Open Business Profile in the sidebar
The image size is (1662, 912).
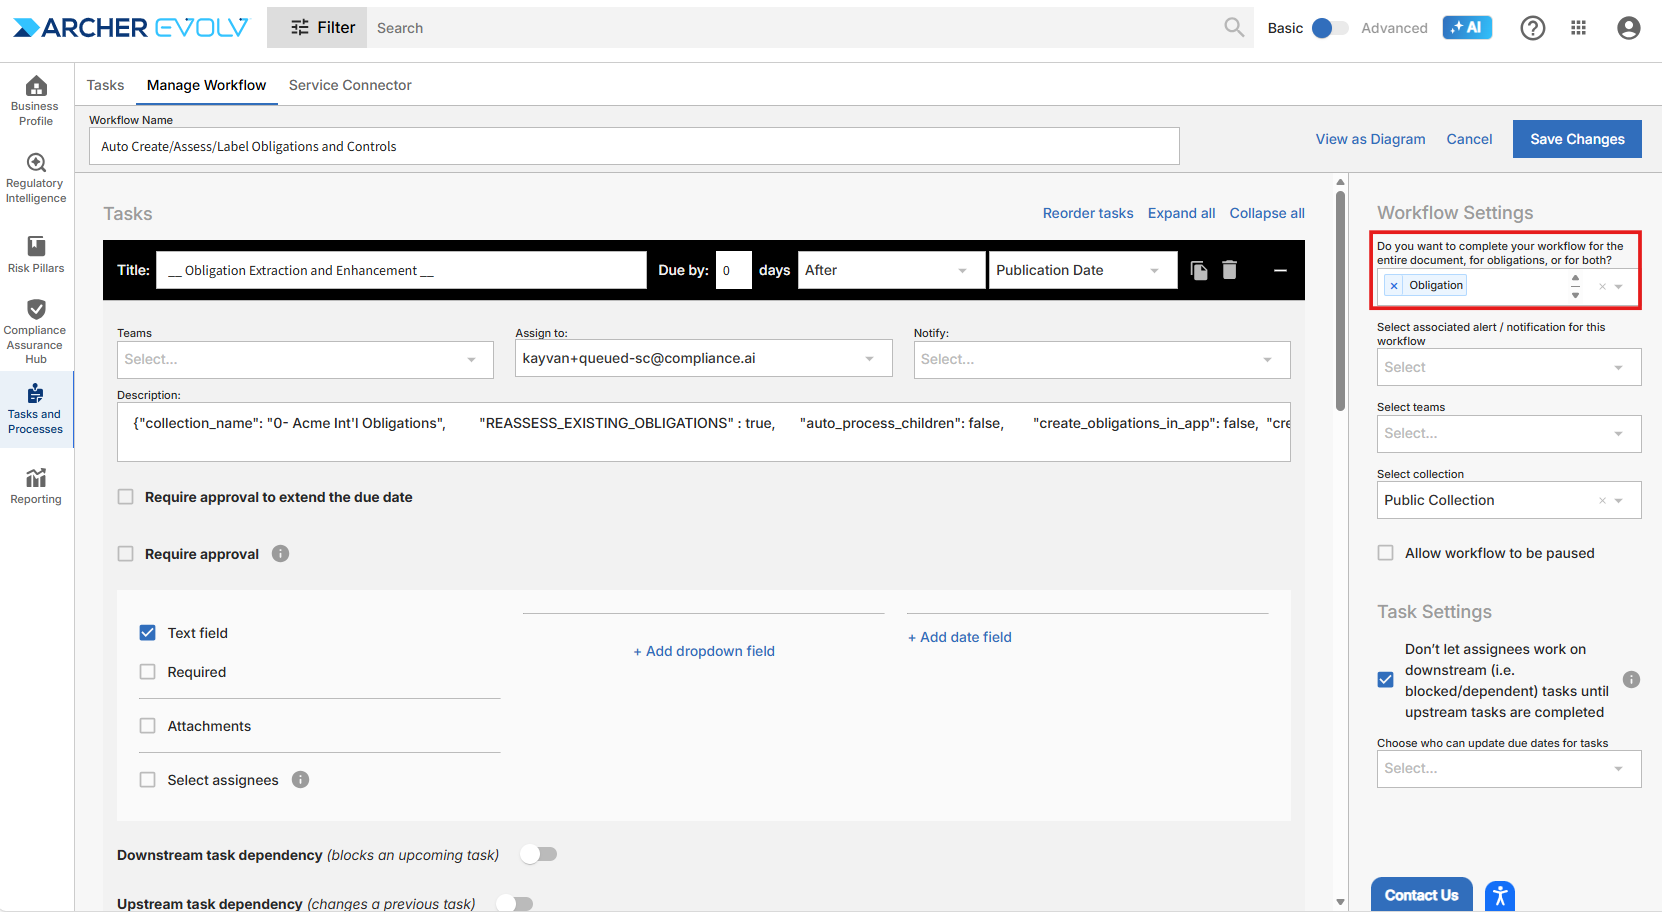(36, 100)
